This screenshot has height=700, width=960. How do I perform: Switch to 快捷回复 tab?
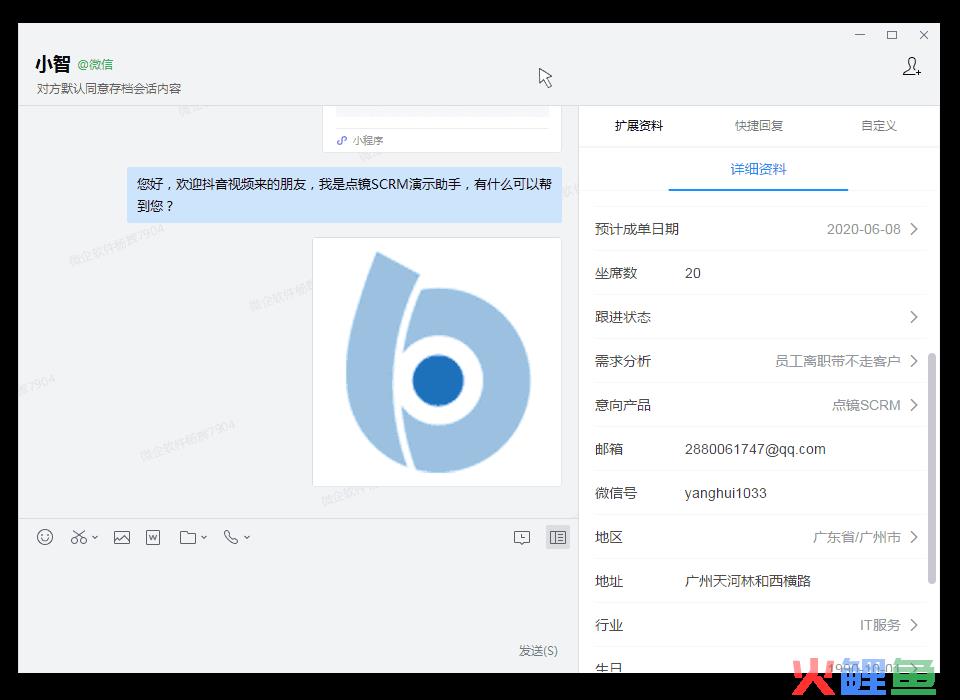[759, 126]
